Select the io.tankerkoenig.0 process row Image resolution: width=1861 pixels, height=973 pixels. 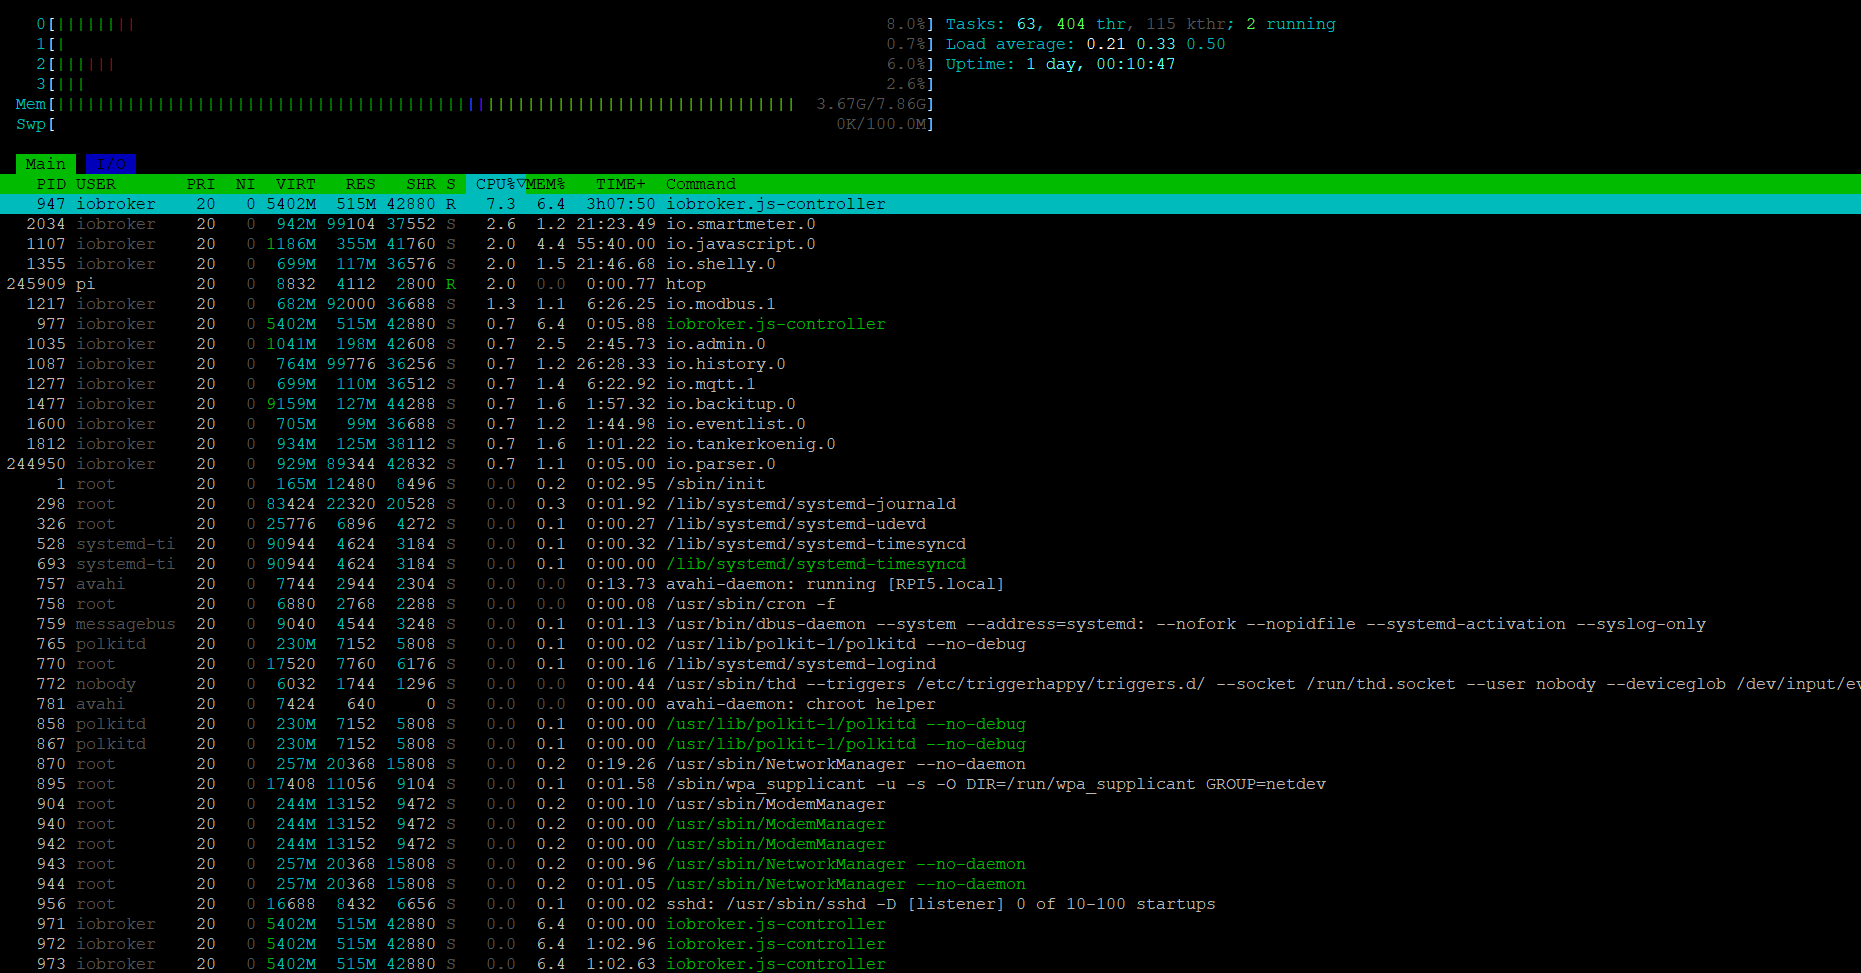coord(930,444)
